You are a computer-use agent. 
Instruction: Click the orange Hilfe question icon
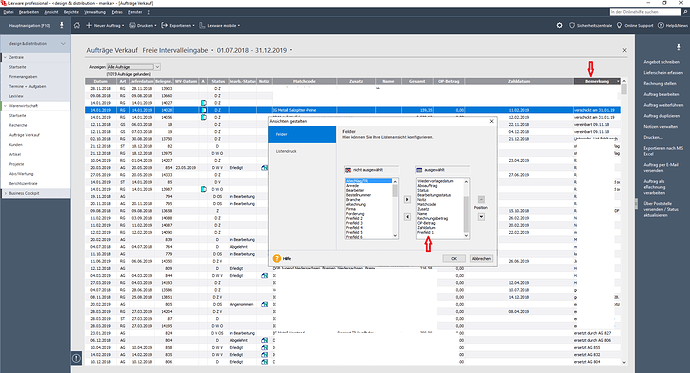(276, 259)
